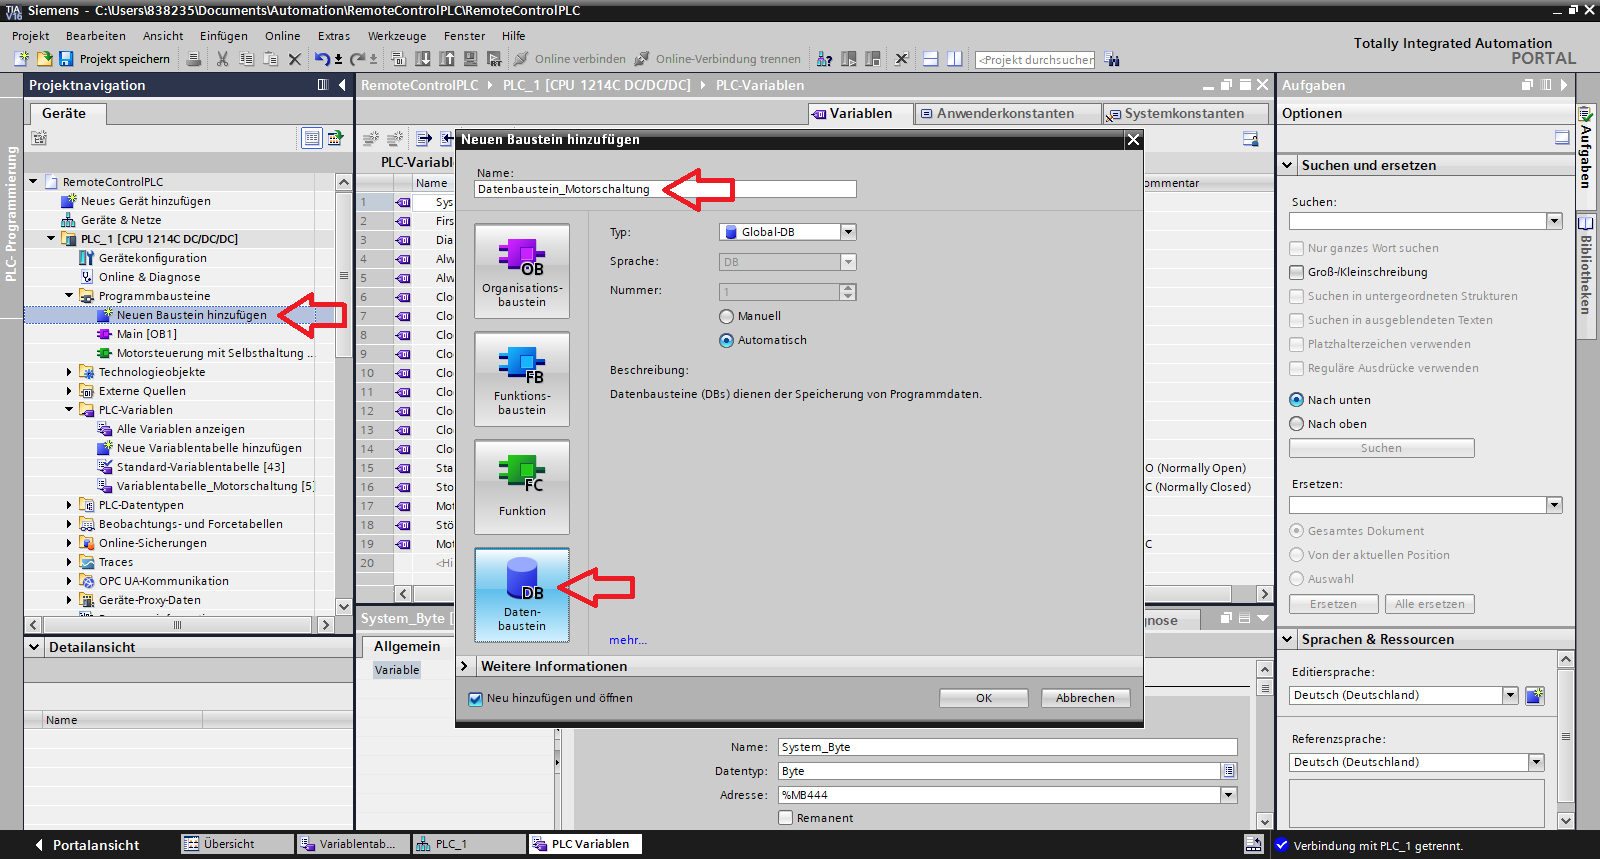Redo the last undone action
Image resolution: width=1600 pixels, height=859 pixels.
357,59
